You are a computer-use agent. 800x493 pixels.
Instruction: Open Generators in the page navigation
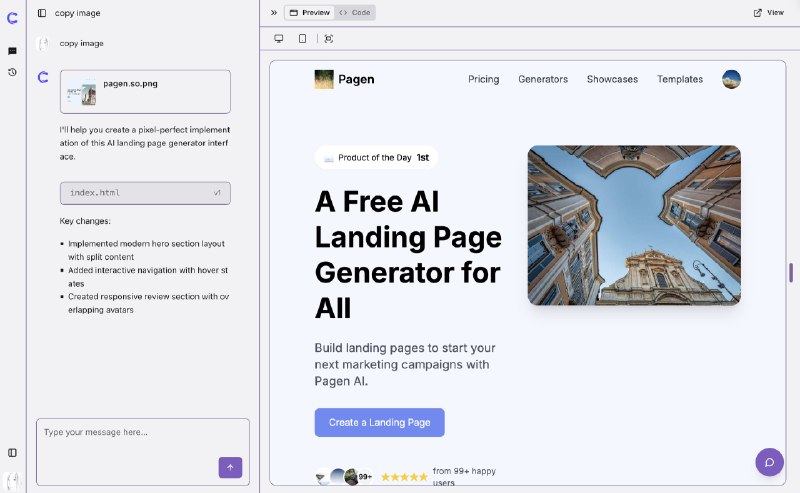pos(543,79)
